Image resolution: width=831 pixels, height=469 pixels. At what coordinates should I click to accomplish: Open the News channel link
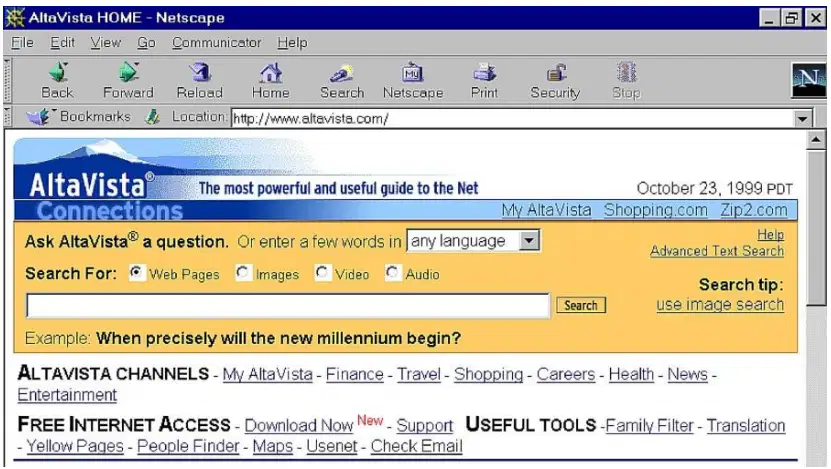coord(687,374)
